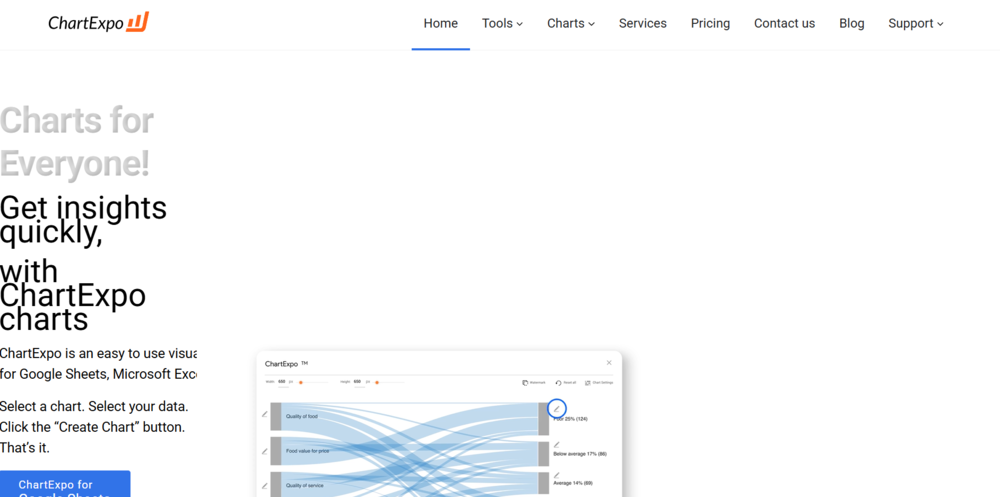Visit the Blog page
The height and width of the screenshot is (497, 1000).
(x=851, y=24)
